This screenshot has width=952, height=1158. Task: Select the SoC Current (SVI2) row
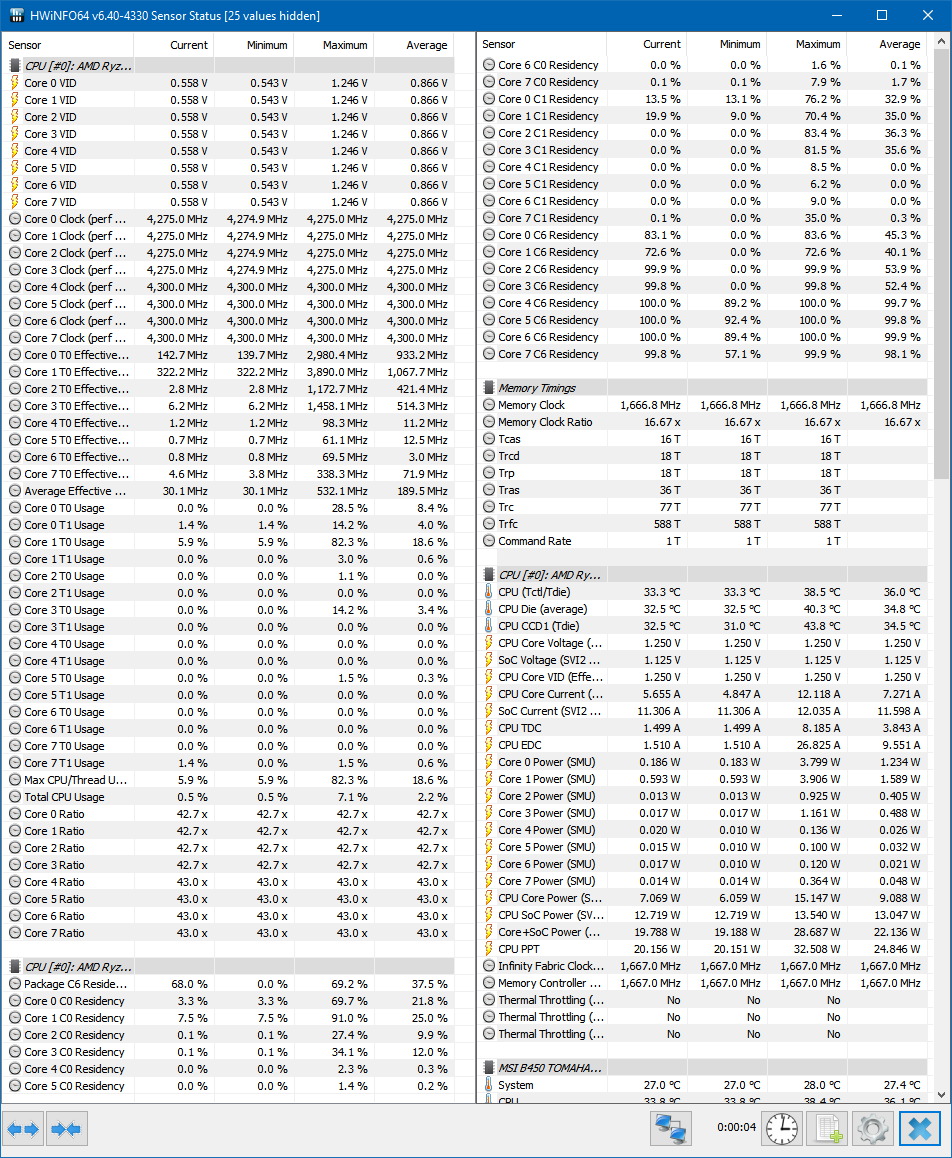[x=704, y=710]
